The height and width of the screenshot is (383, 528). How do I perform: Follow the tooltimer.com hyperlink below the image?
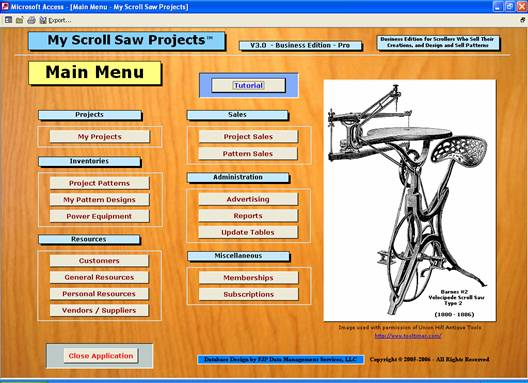[408, 336]
